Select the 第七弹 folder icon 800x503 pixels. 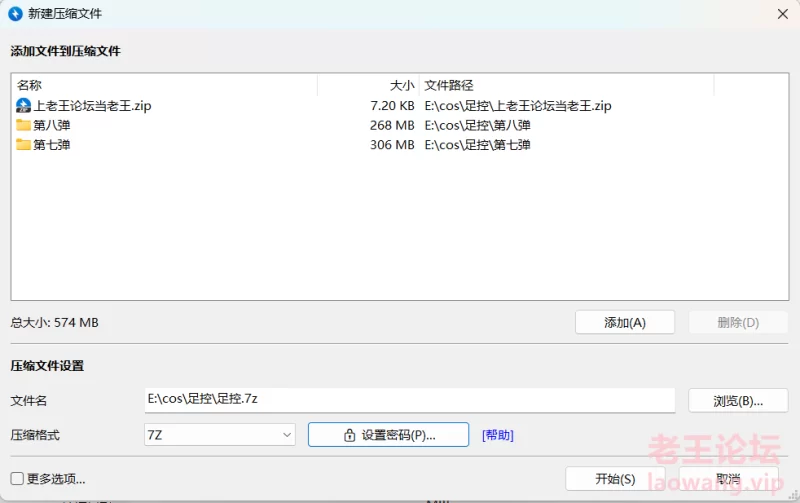point(24,145)
